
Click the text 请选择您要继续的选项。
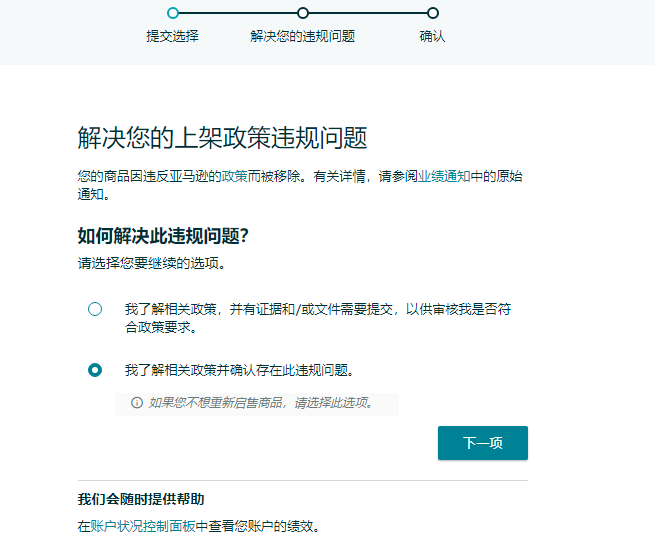click(x=152, y=263)
